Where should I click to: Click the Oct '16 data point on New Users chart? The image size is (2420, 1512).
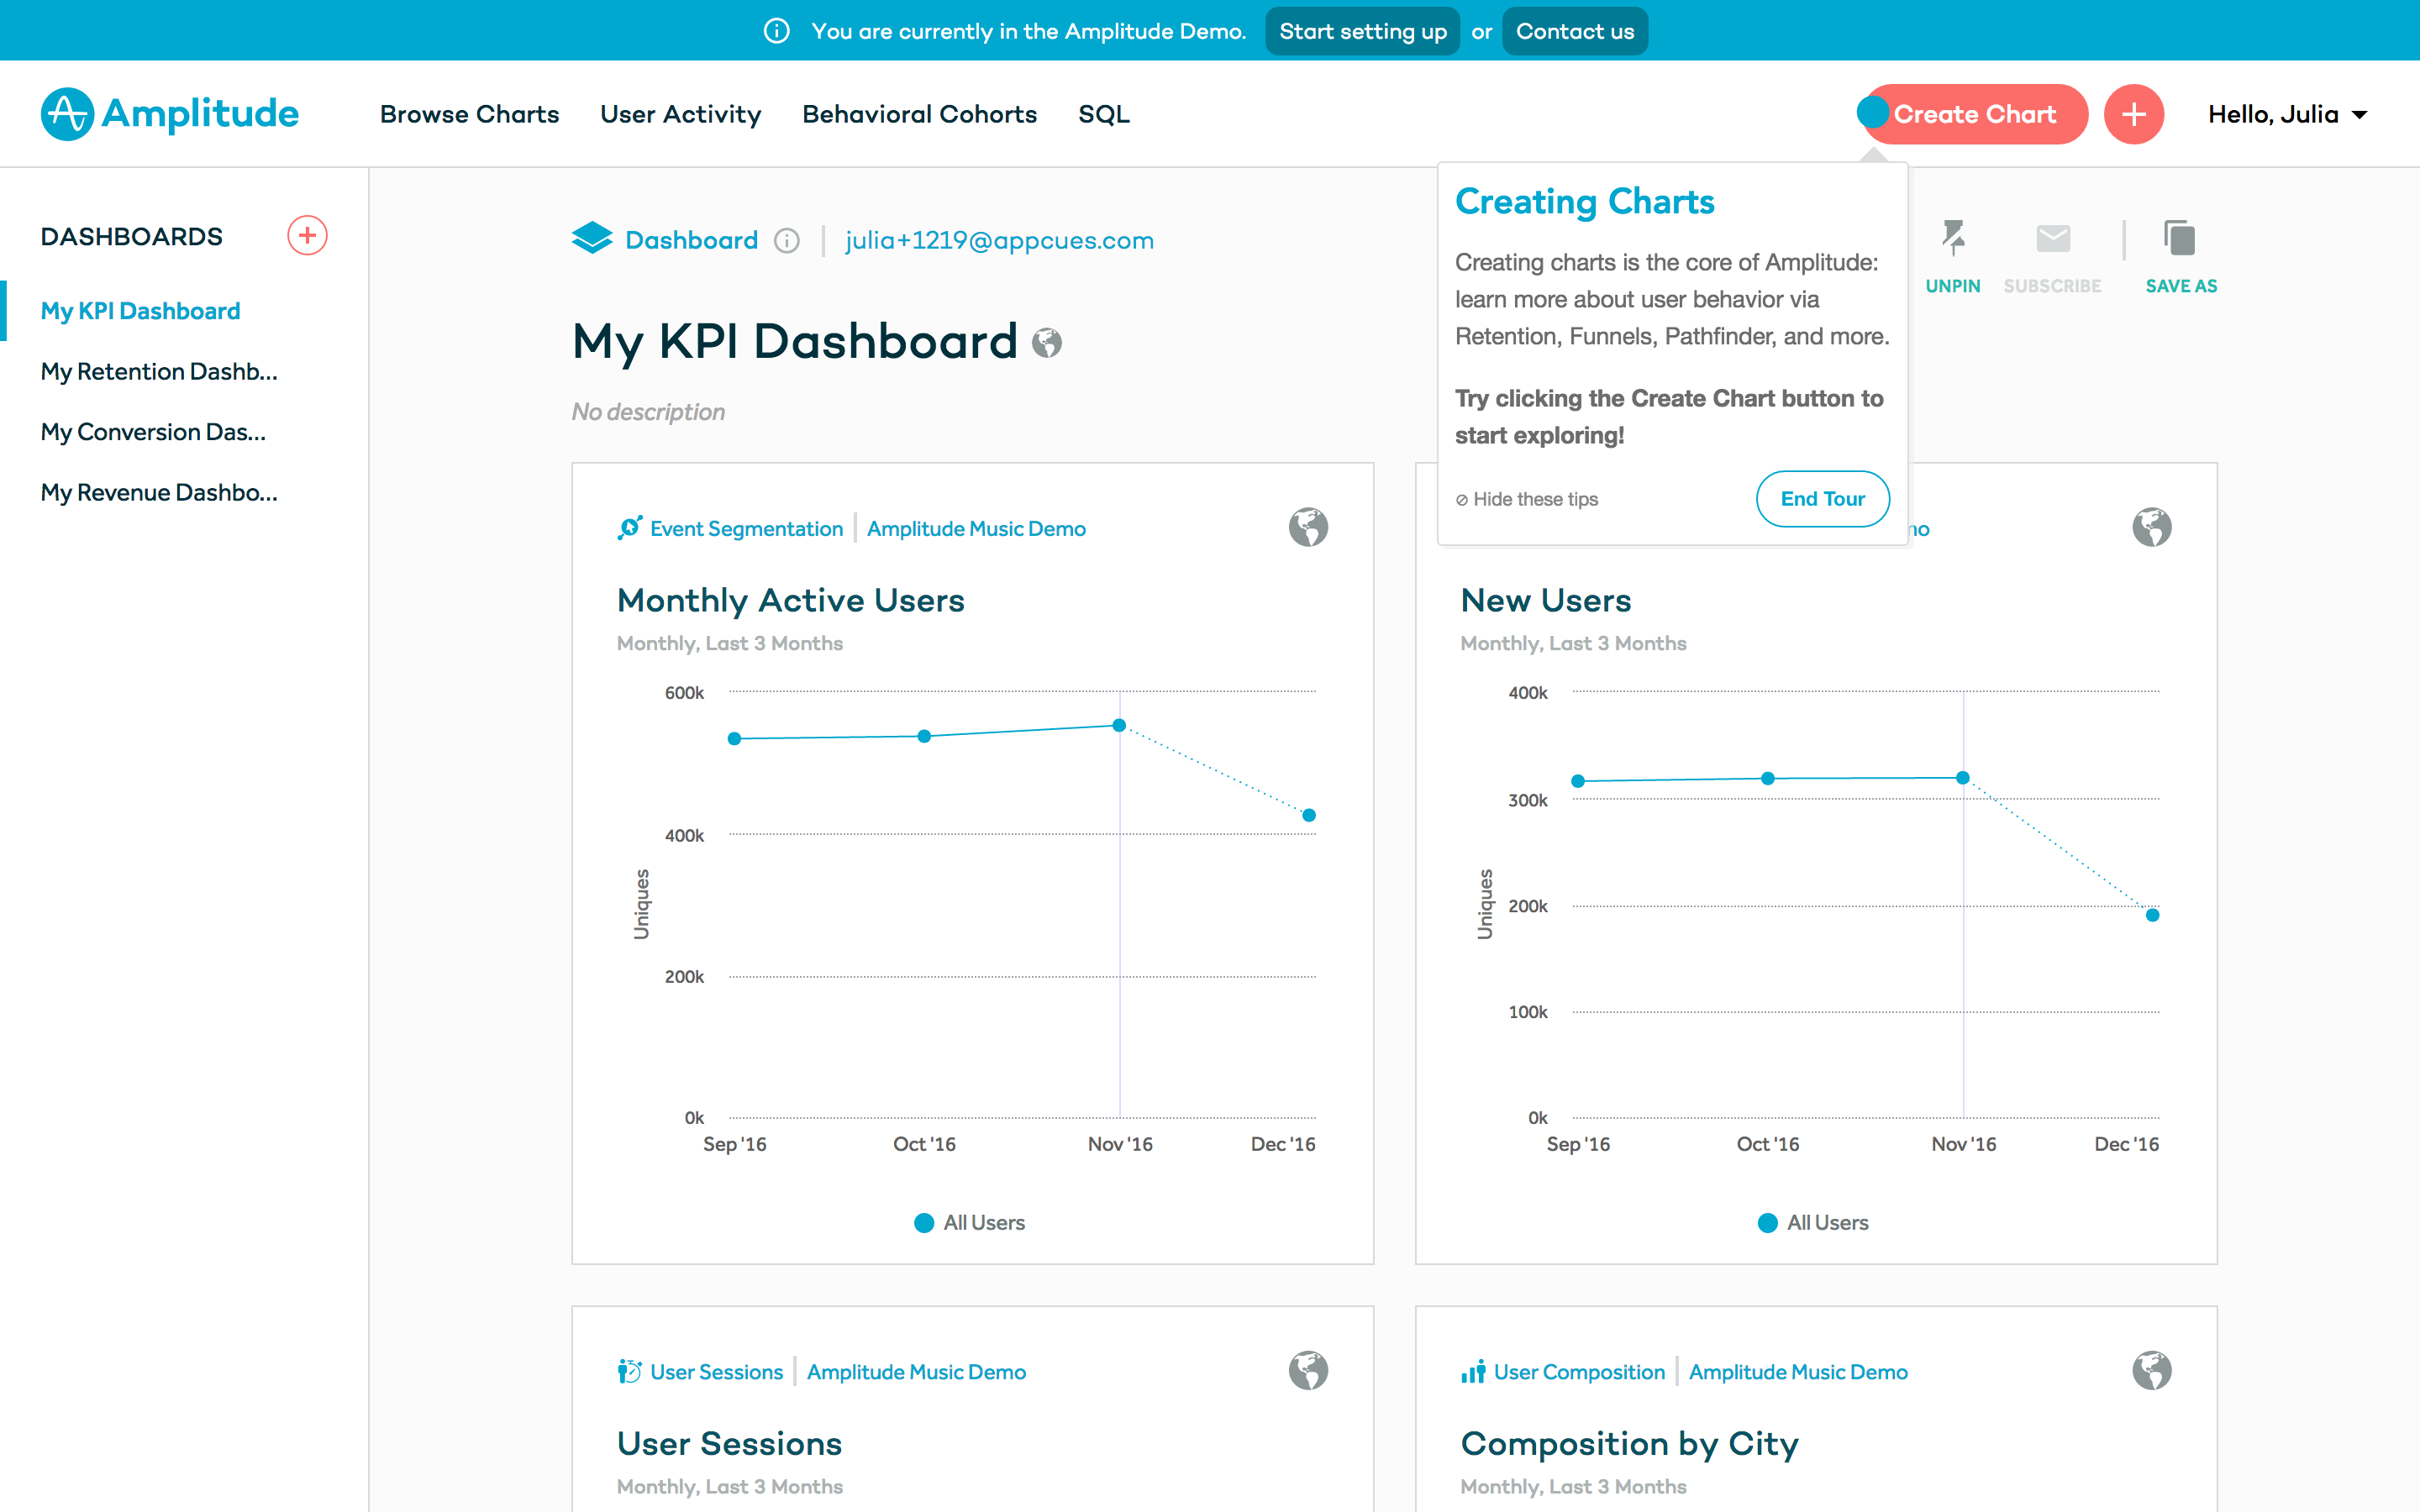pyautogui.click(x=1768, y=778)
